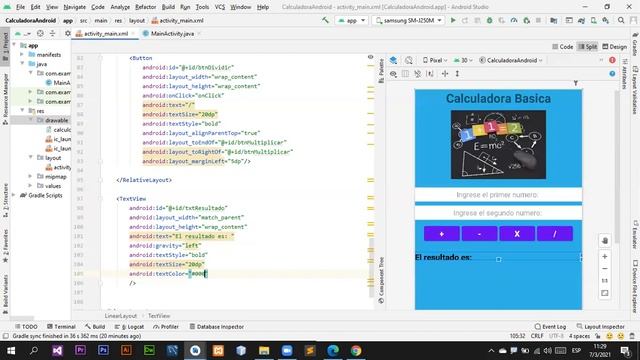Open Database Inspector tool window
The height and width of the screenshot is (360, 640).
click(217, 327)
